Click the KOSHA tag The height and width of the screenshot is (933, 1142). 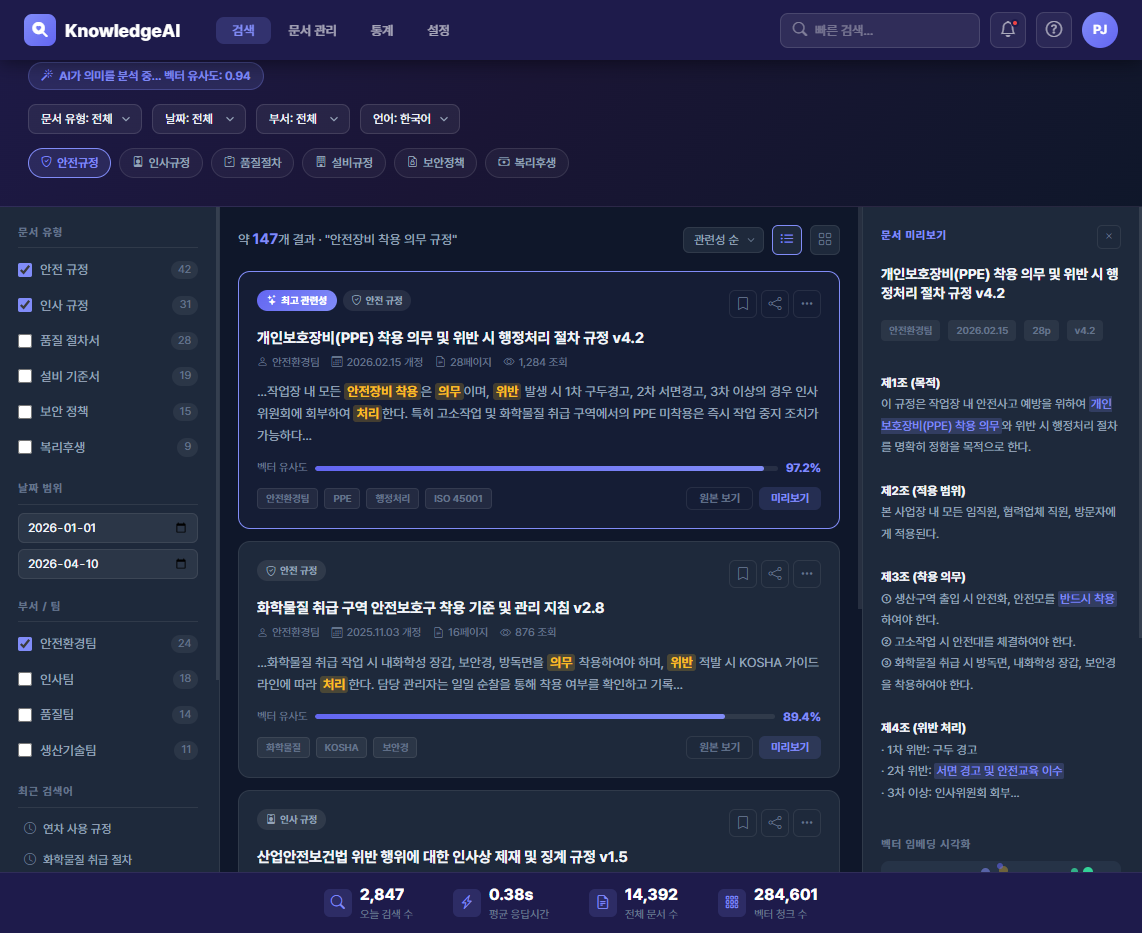[342, 748]
